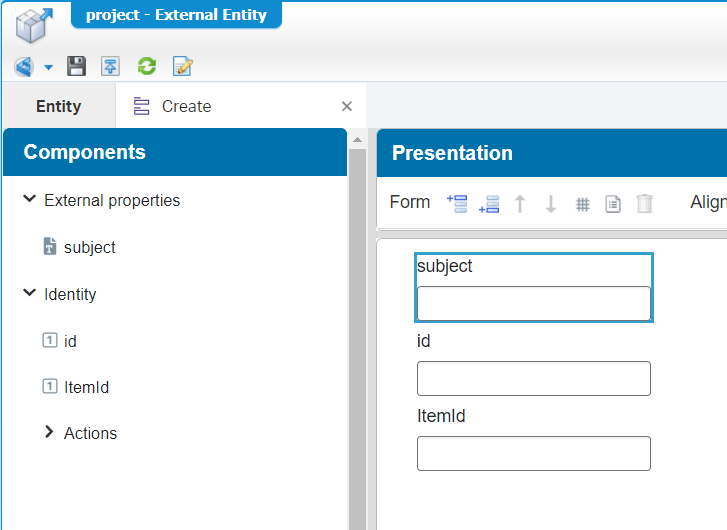
Task: Click the subject text input field
Action: [533, 303]
